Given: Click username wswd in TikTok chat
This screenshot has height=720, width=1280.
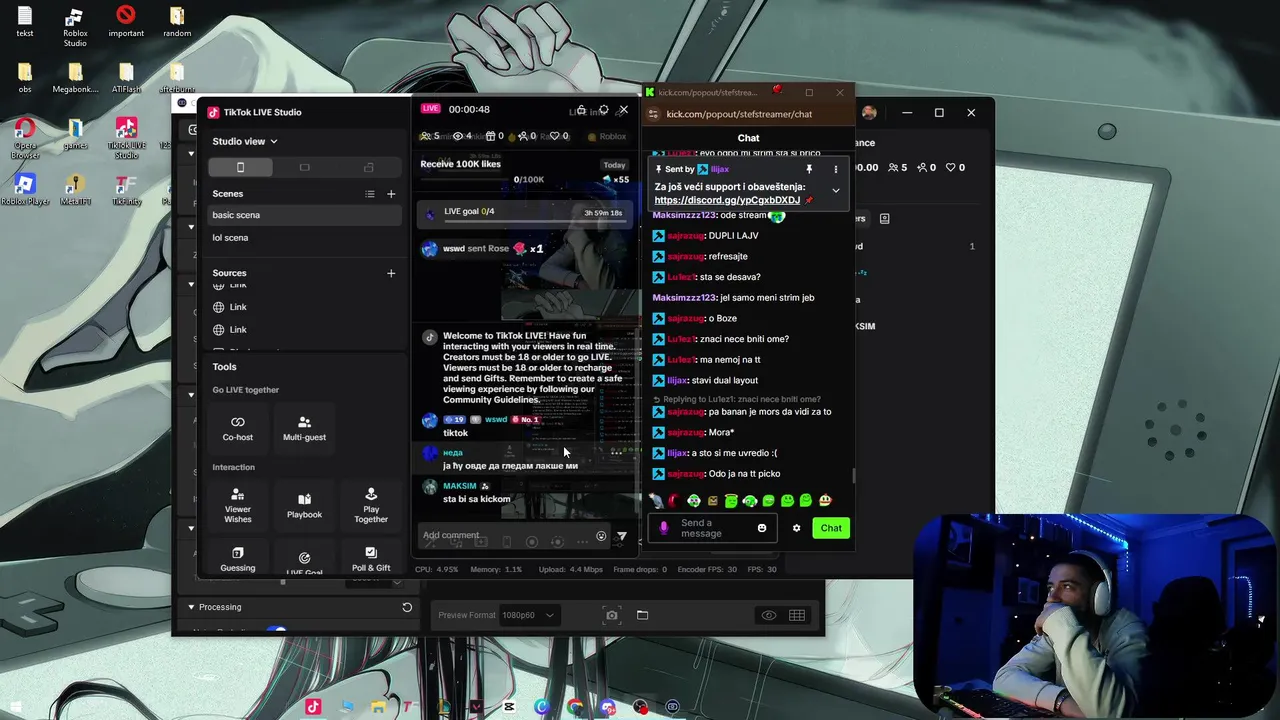Looking at the screenshot, I should [x=496, y=419].
